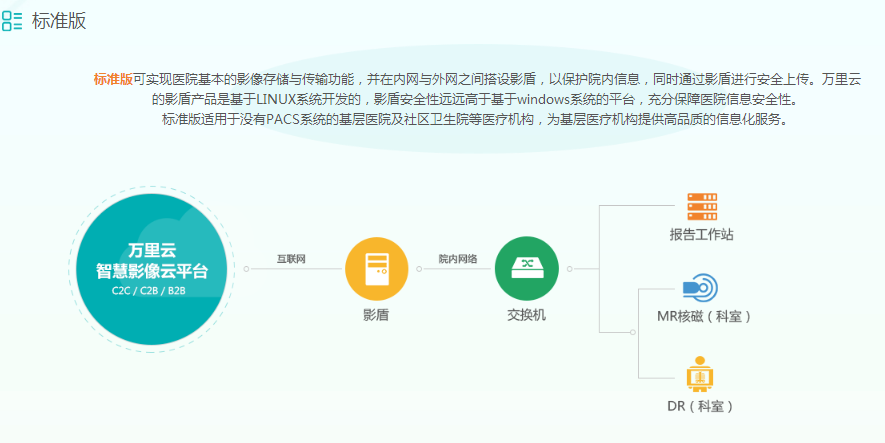Click the yellow 影盾 server icon
This screenshot has width=885, height=443.
[376, 269]
